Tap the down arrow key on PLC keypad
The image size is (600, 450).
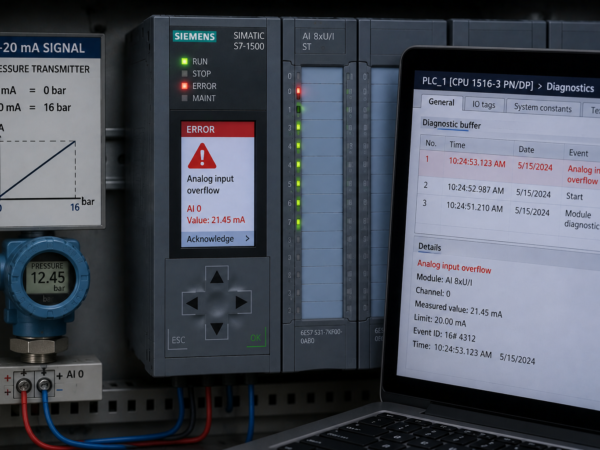(x=217, y=328)
